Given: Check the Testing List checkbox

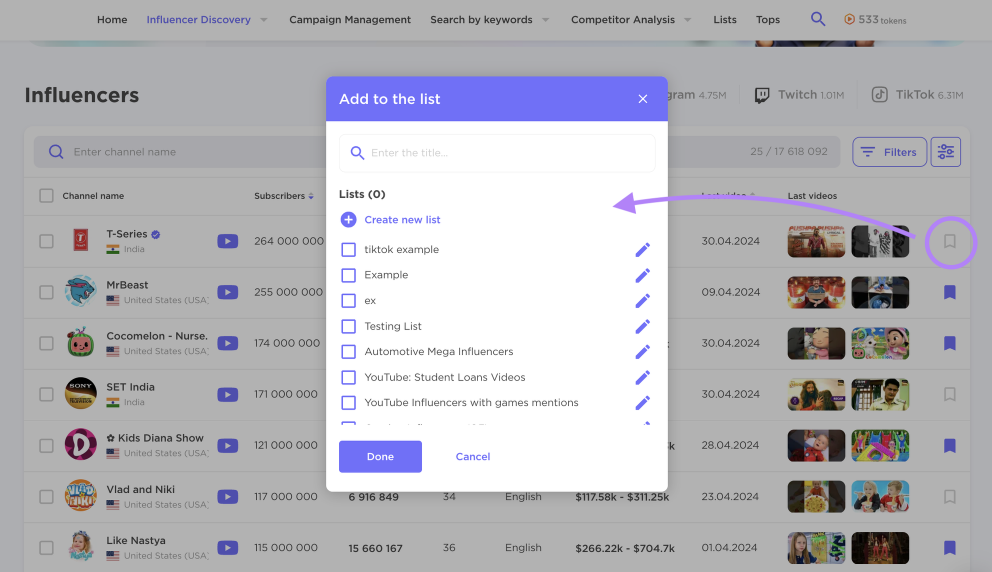Looking at the screenshot, I should pyautogui.click(x=349, y=326).
